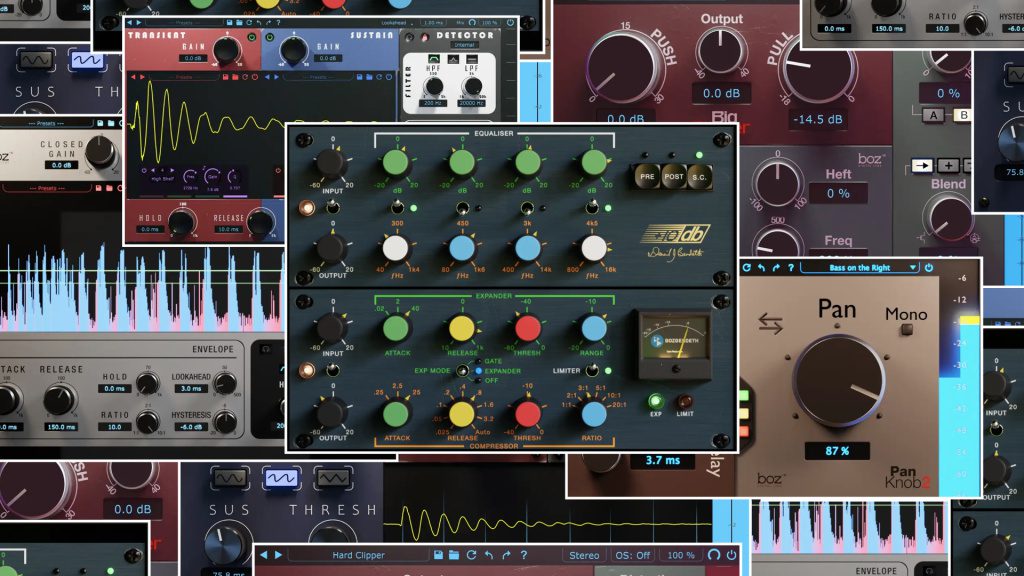
Task: Click undo in Hard Clipper toolbar
Action: click(x=489, y=555)
